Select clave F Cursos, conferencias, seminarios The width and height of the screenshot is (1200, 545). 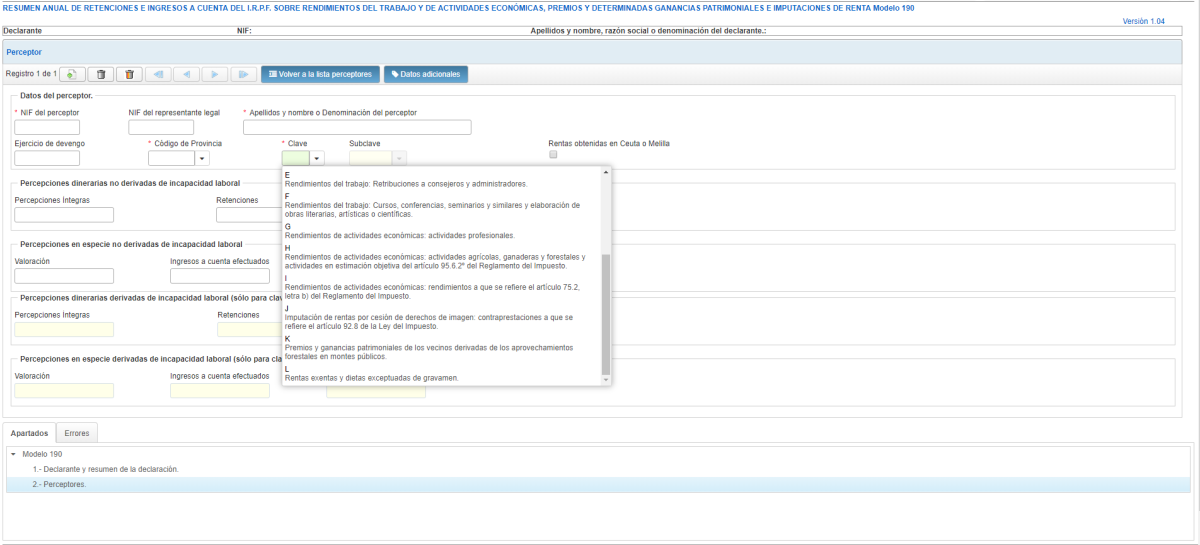pyautogui.click(x=442, y=205)
